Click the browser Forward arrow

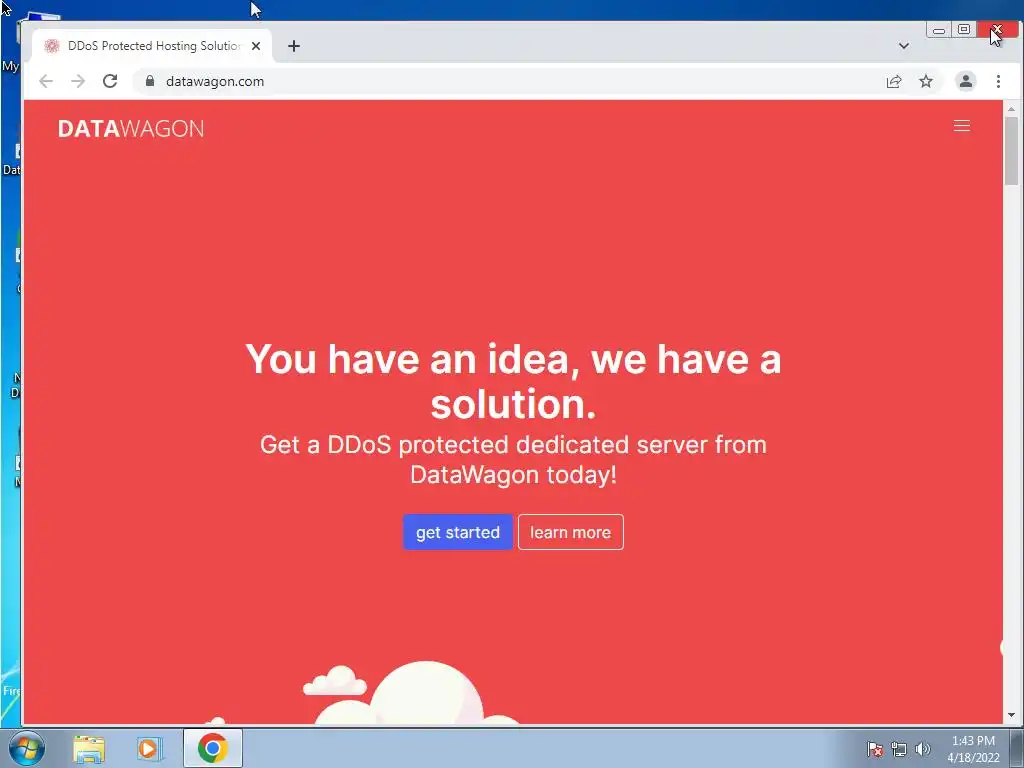[x=78, y=81]
